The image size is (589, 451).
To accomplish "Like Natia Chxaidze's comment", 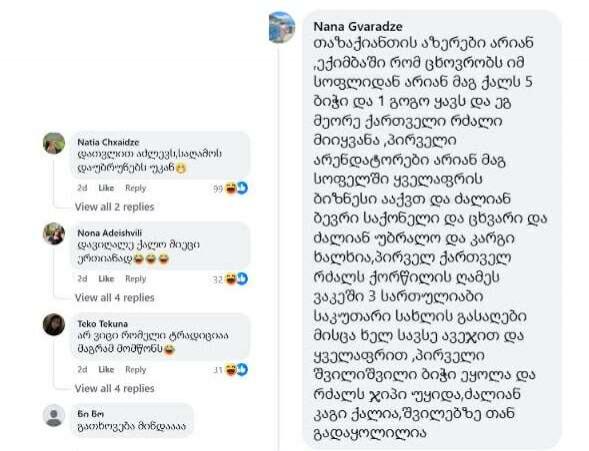I will [106, 188].
